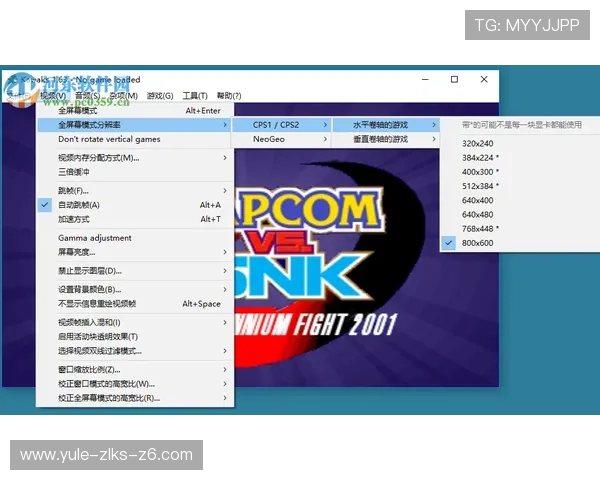Uncheck 自动跳帧(A) option
600x480 pixels.
click(135, 205)
